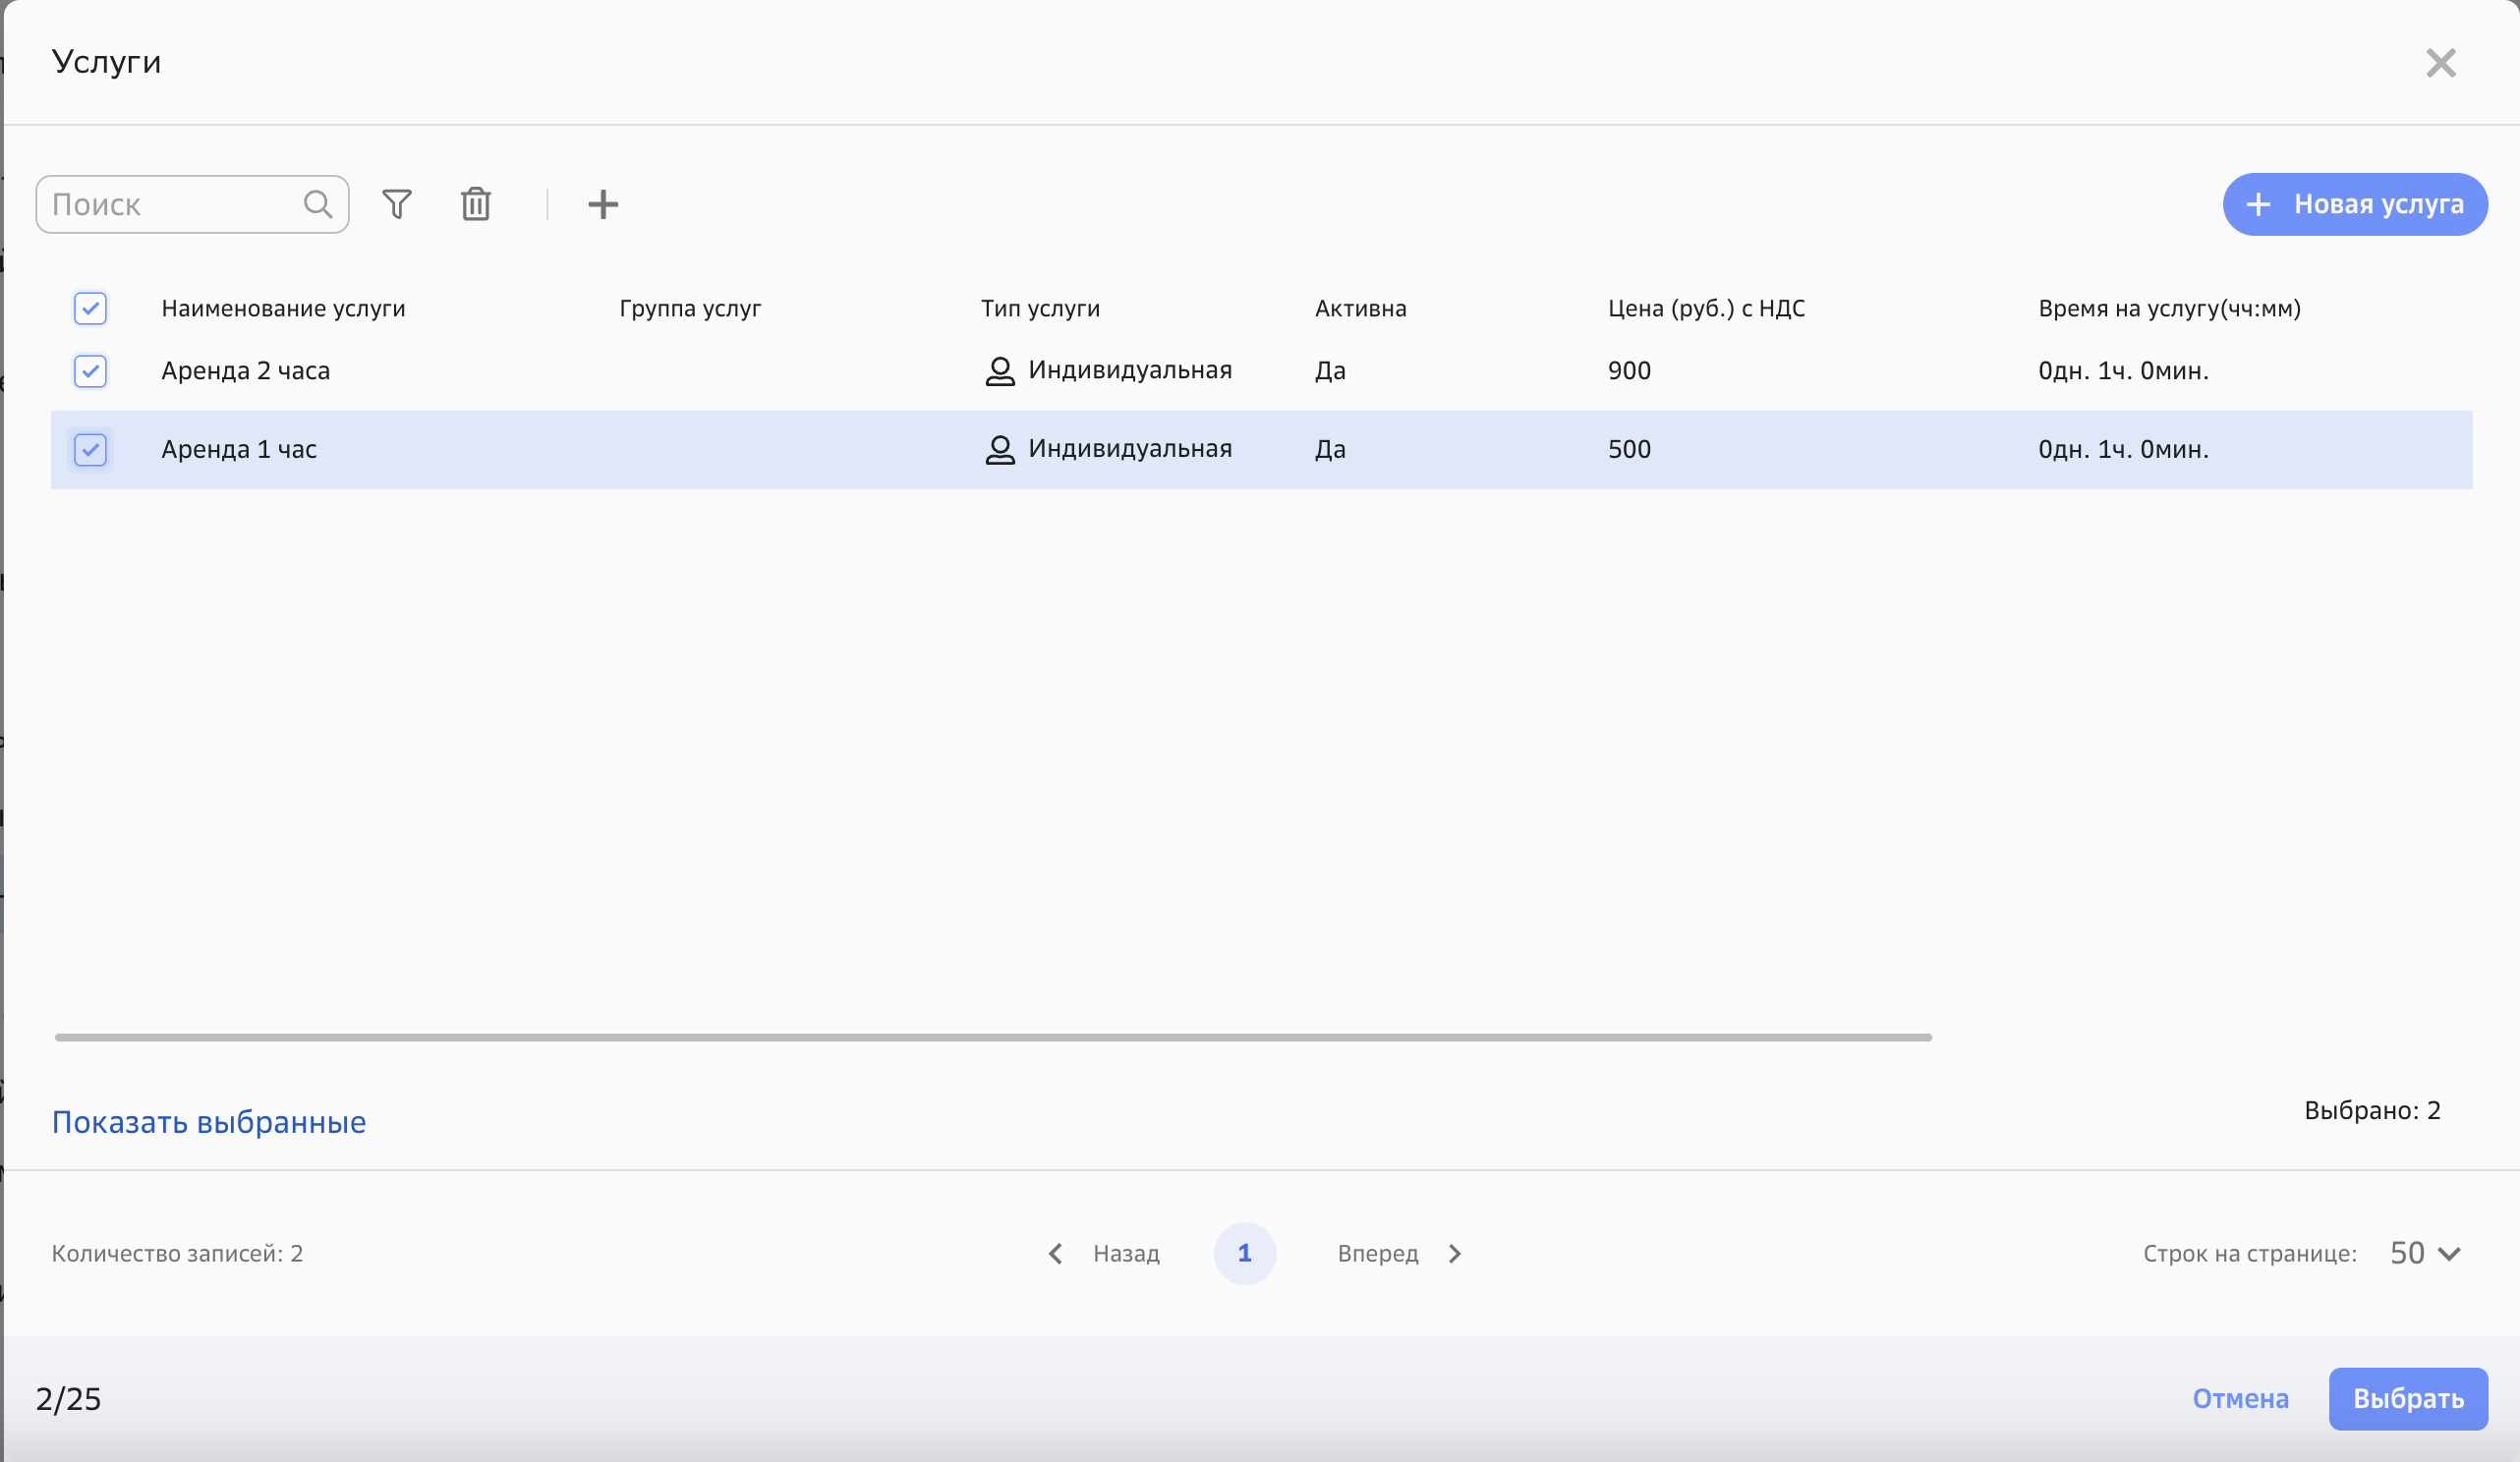The image size is (2520, 1462).
Task: Click the magnifier icon in search field
Action: click(318, 204)
